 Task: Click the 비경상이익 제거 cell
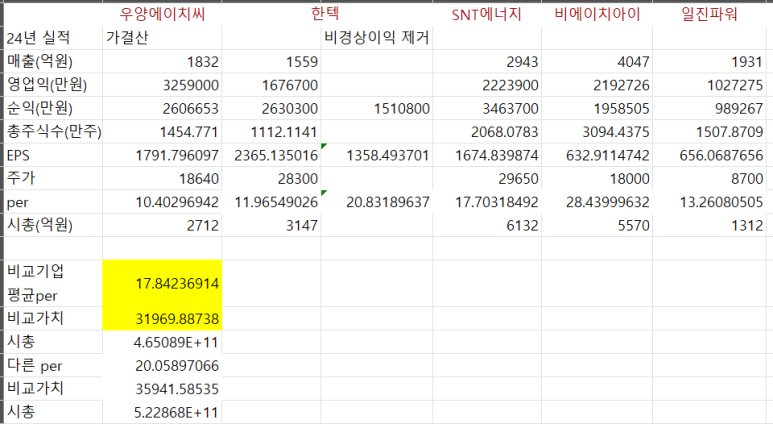pos(377,37)
